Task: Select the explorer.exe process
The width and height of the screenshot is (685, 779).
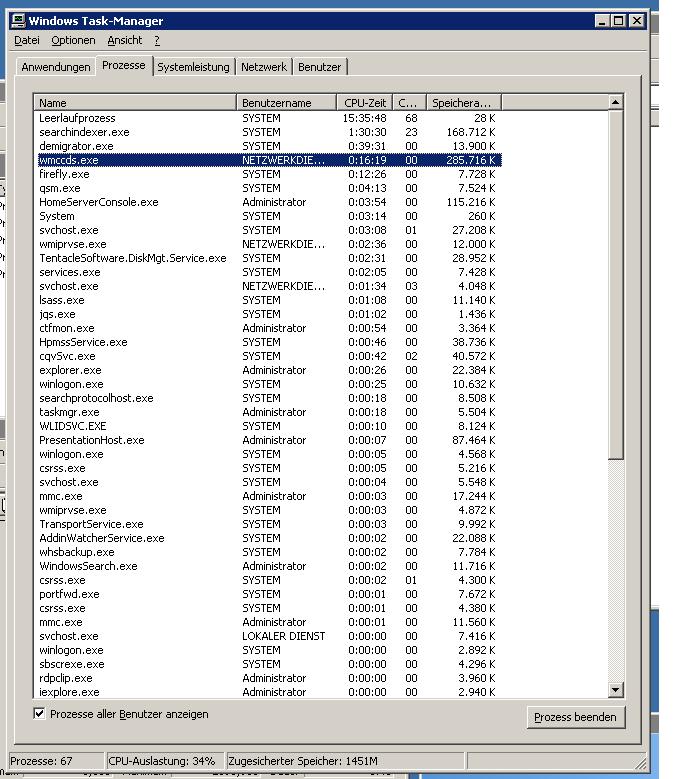Action: [269, 370]
